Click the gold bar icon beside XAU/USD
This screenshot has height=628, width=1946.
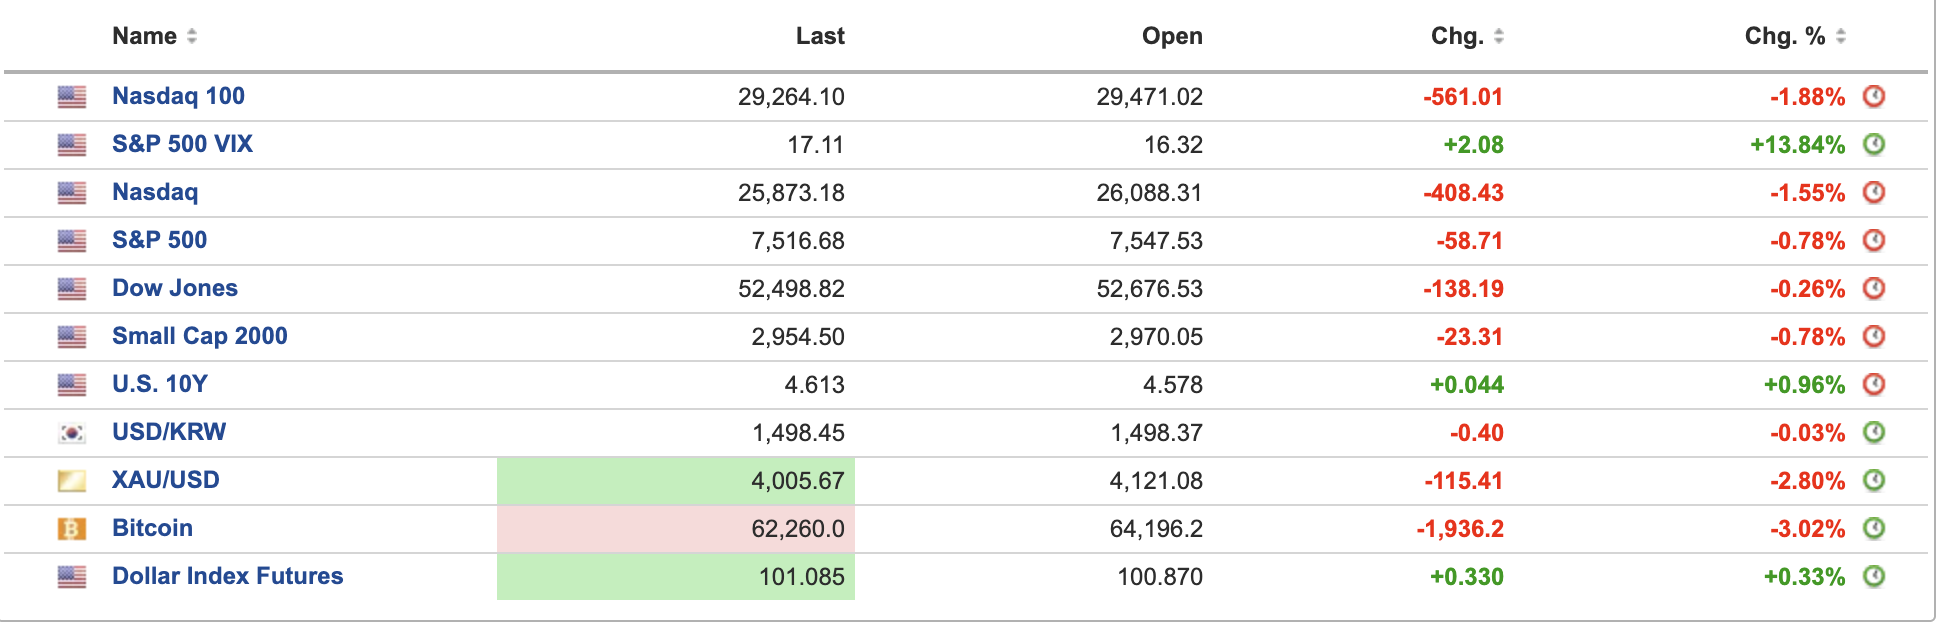point(71,480)
